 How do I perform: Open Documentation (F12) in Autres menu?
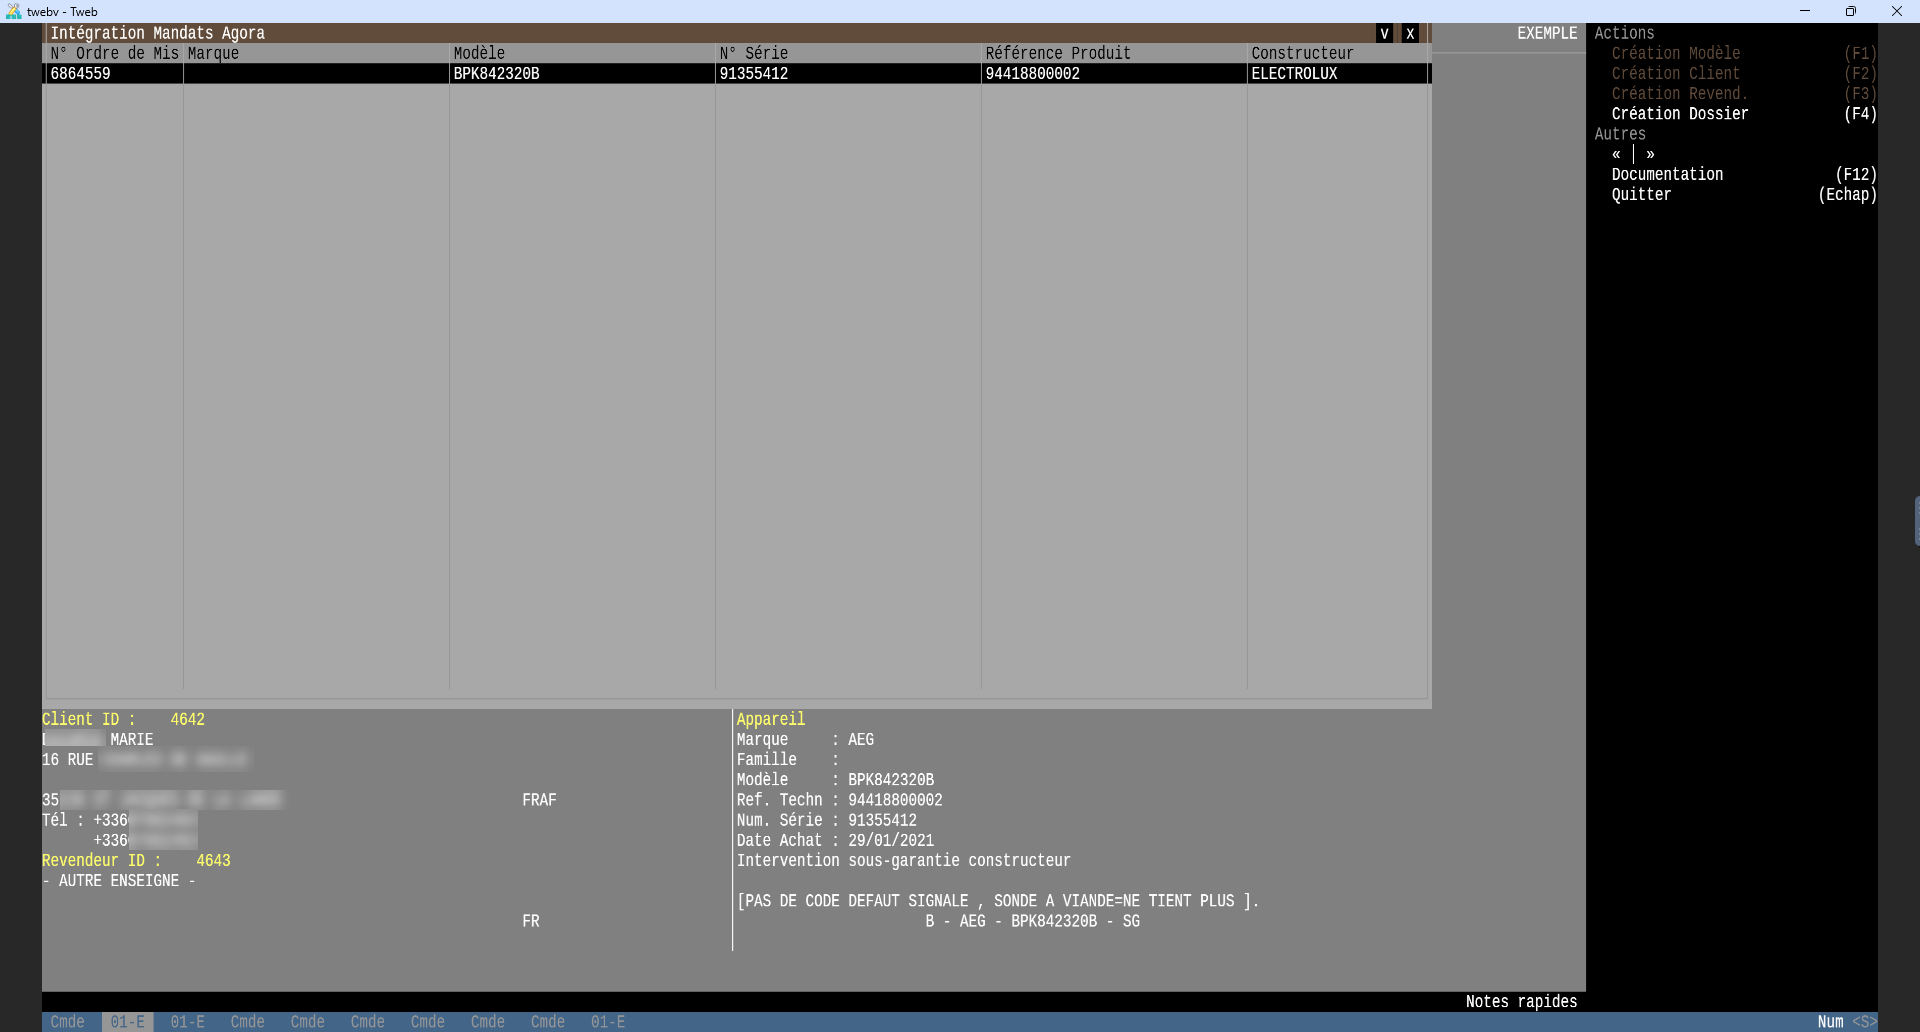[1667, 174]
